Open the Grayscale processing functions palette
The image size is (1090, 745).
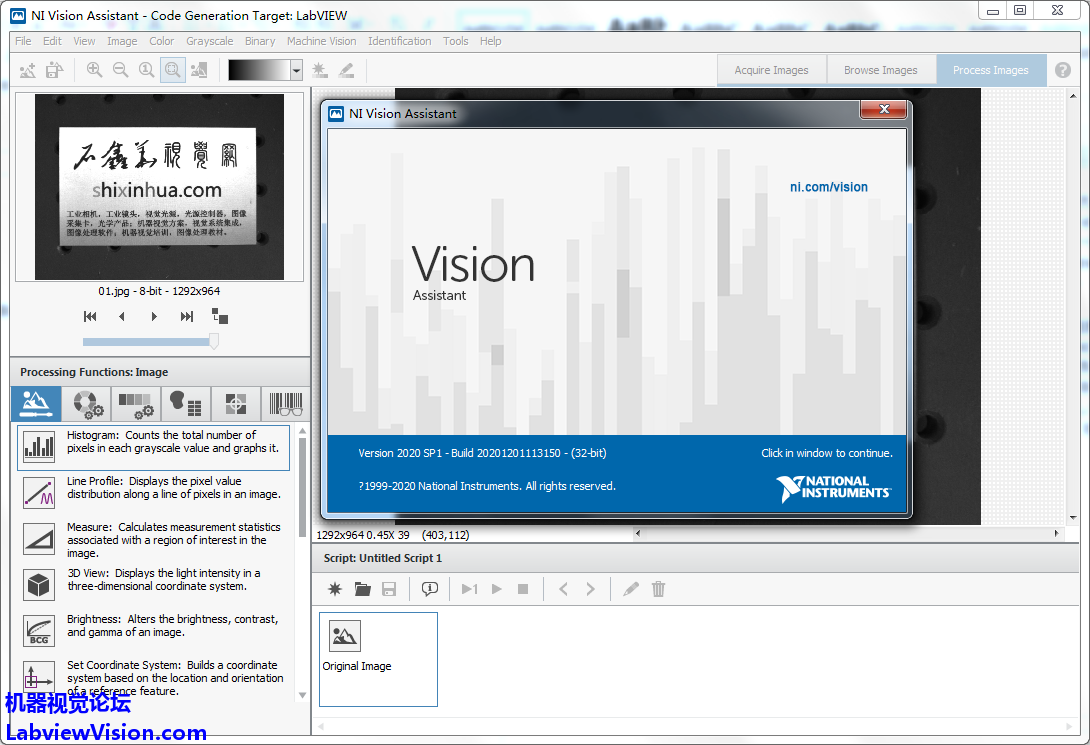tap(135, 404)
